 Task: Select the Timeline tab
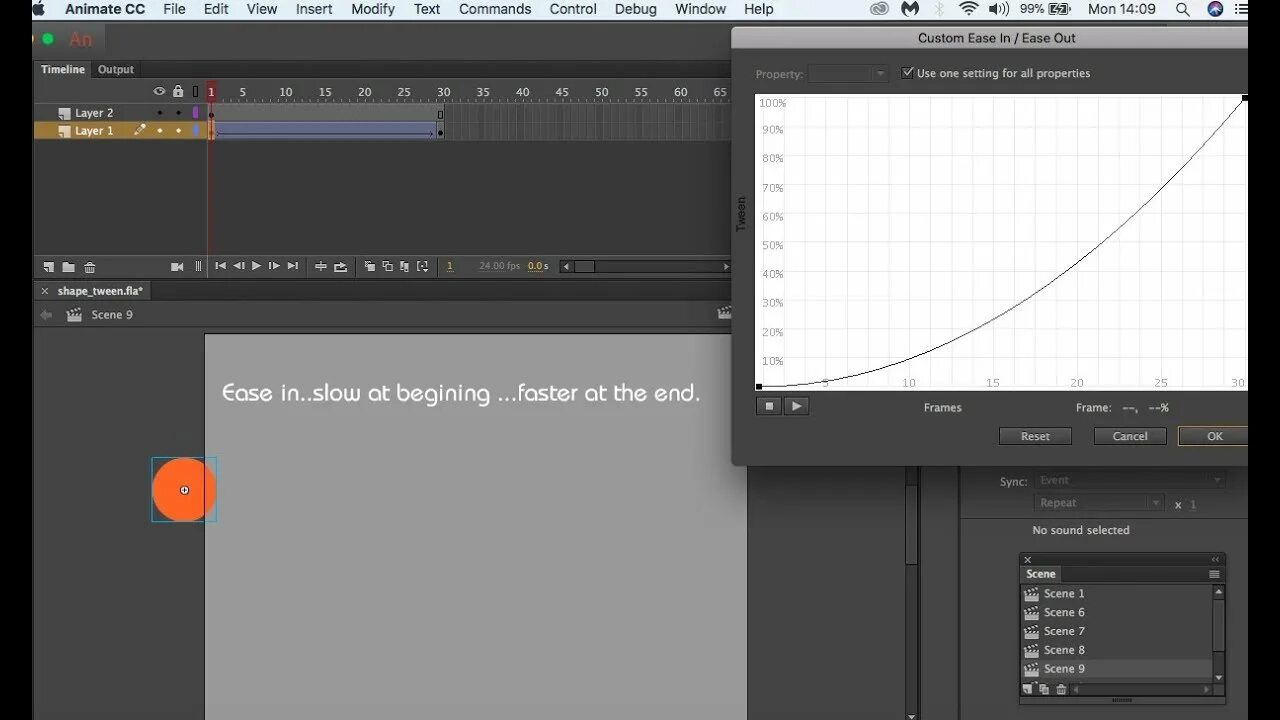62,70
